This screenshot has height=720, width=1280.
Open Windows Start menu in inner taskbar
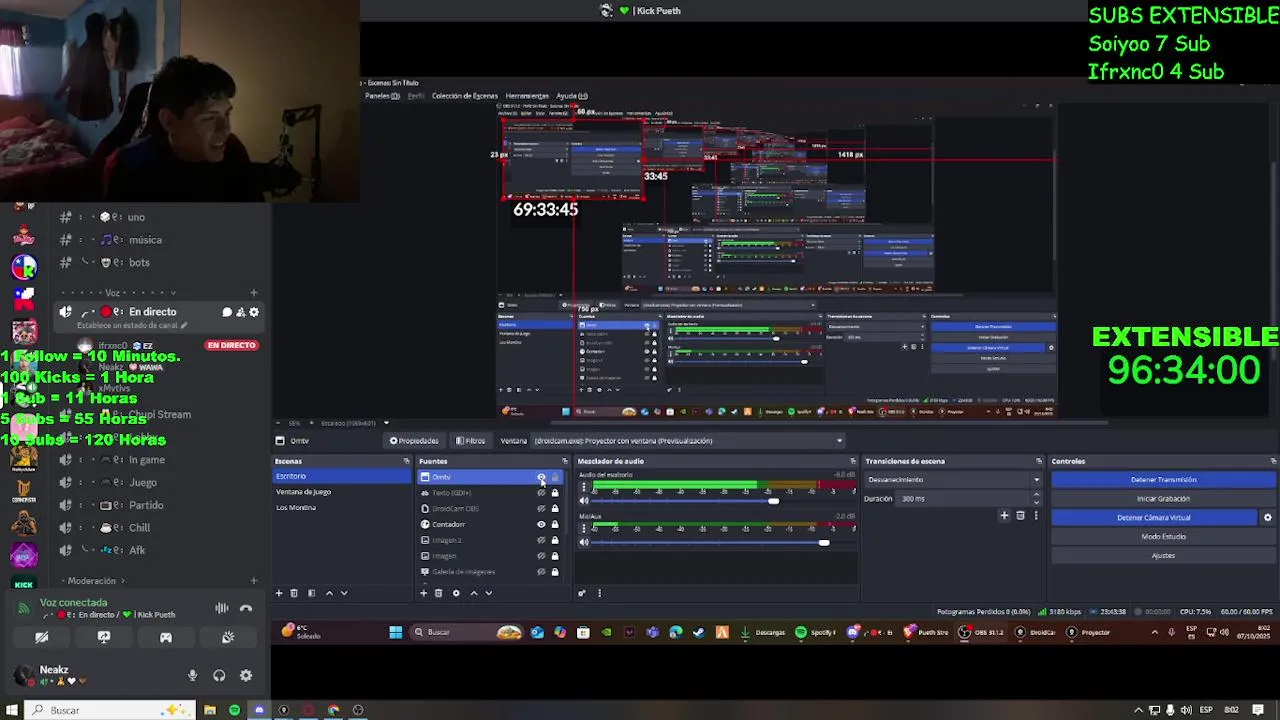(395, 632)
